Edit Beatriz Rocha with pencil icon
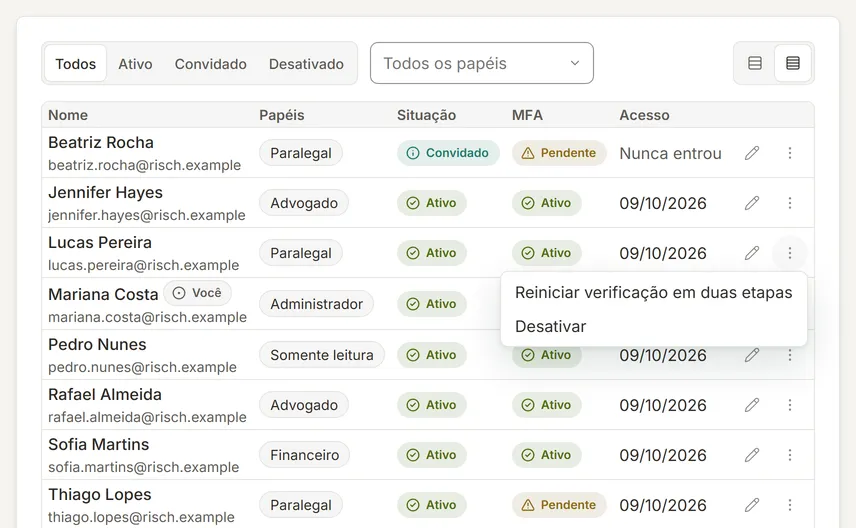The width and height of the screenshot is (856, 528). (x=752, y=153)
